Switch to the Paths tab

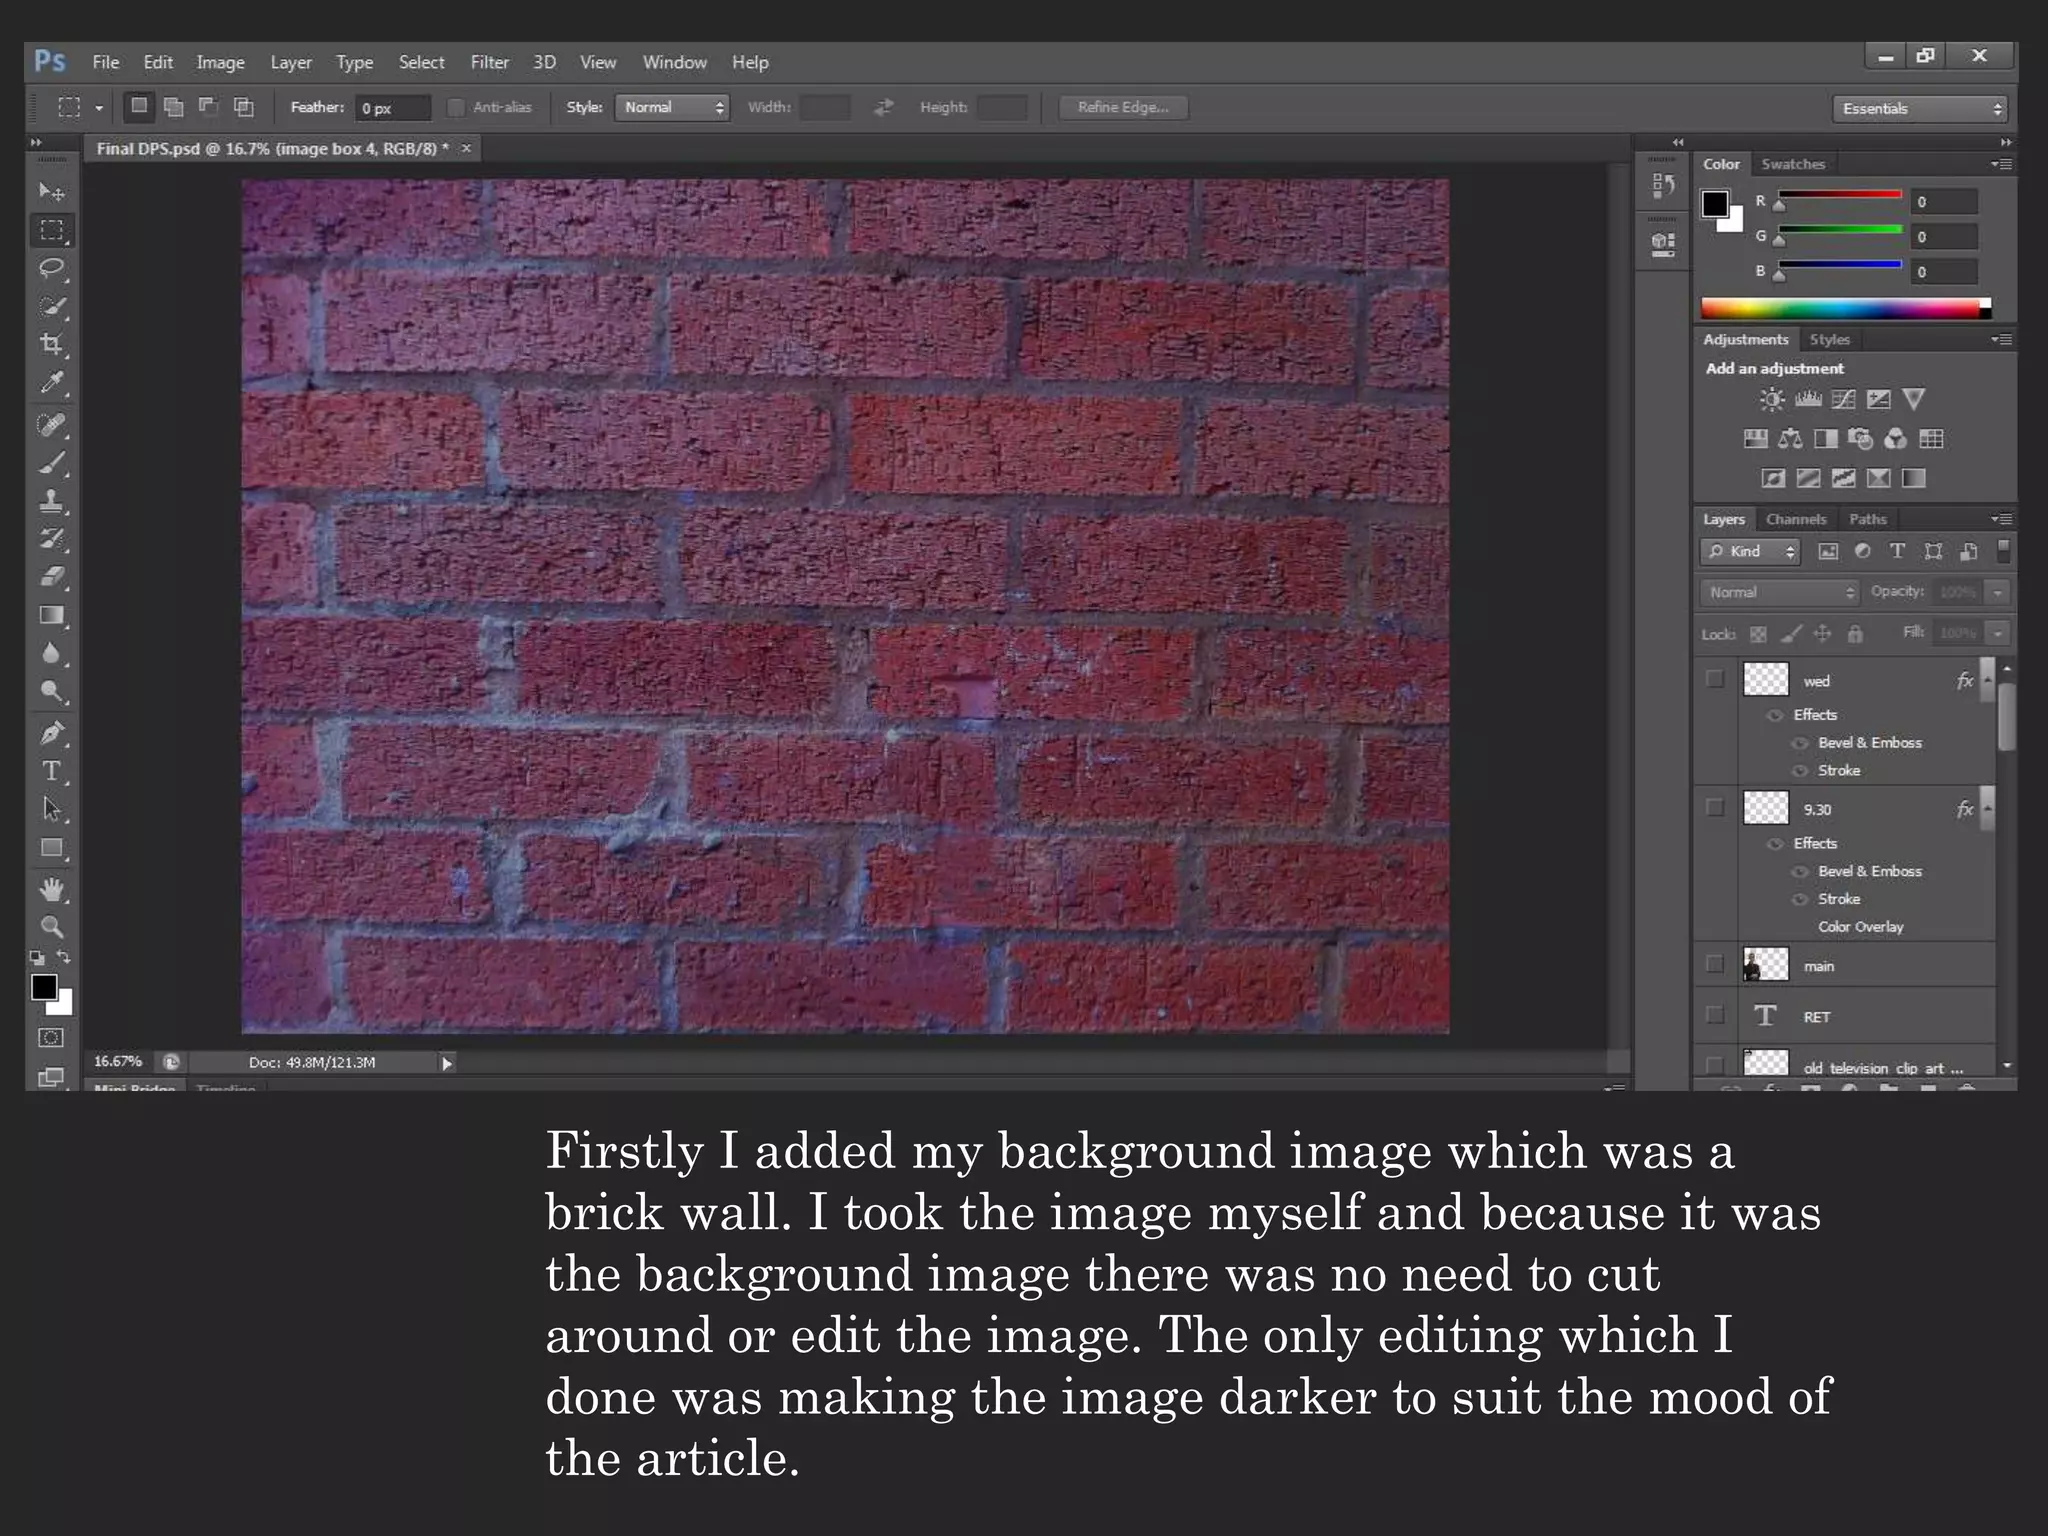click(1867, 519)
